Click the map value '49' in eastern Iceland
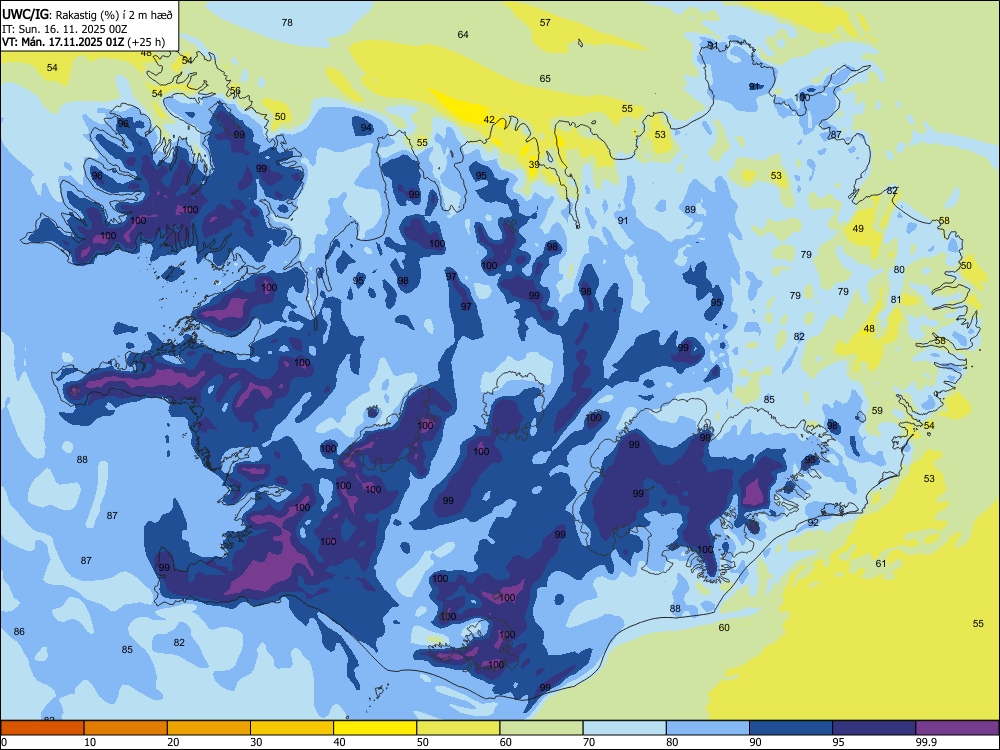The height and width of the screenshot is (750, 1000). pos(858,228)
